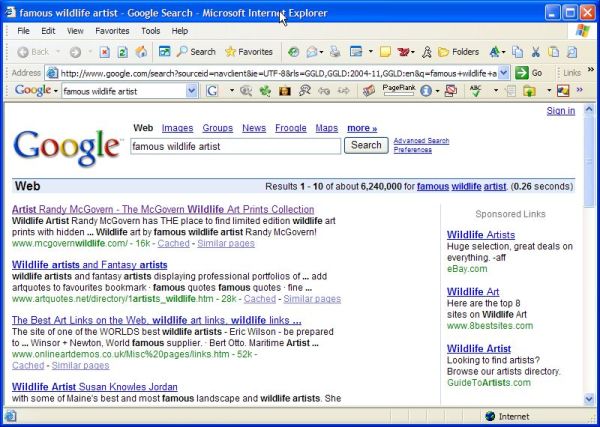
Task: Open the File menu
Action: (23, 31)
